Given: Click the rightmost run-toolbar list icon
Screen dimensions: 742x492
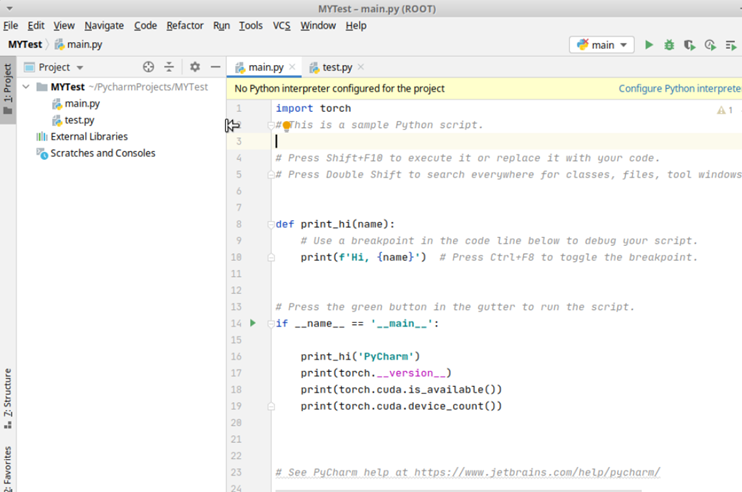Looking at the screenshot, I should click(x=731, y=45).
